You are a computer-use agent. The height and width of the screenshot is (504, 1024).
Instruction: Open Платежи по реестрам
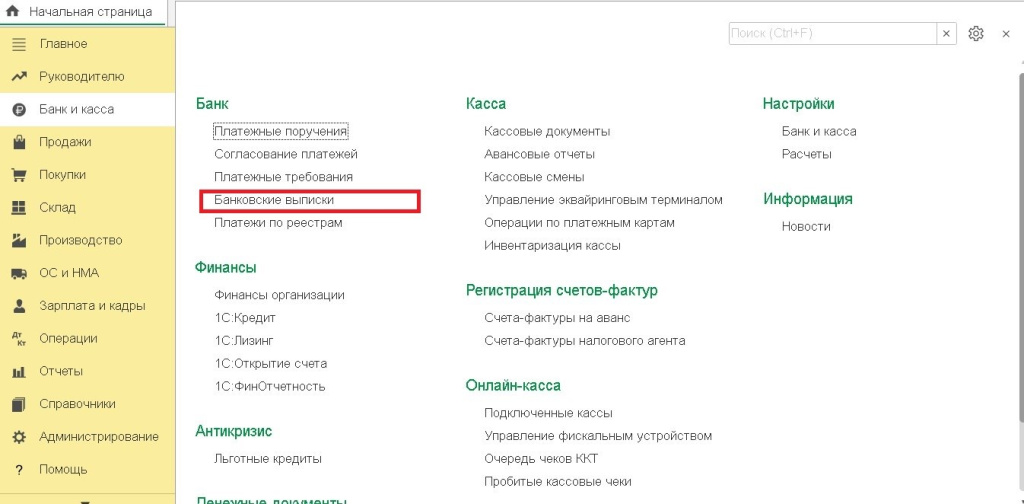pos(278,223)
